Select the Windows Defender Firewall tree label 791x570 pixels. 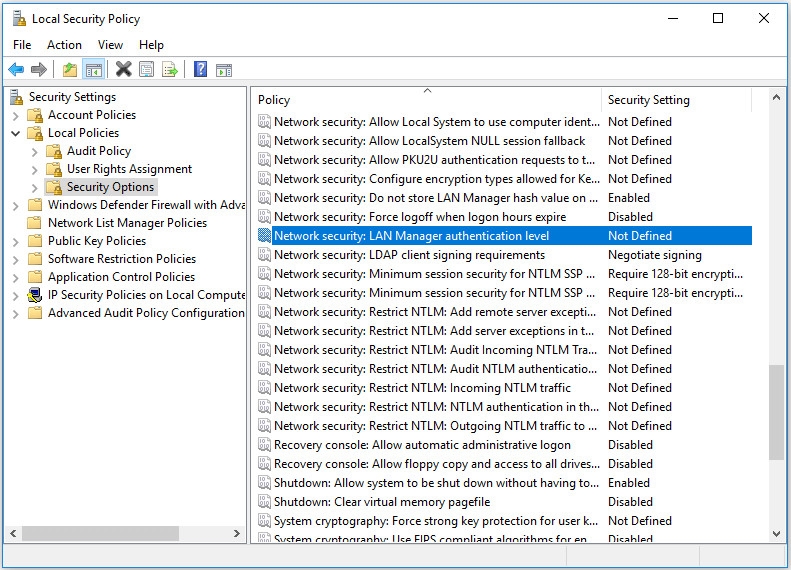[x=146, y=205]
